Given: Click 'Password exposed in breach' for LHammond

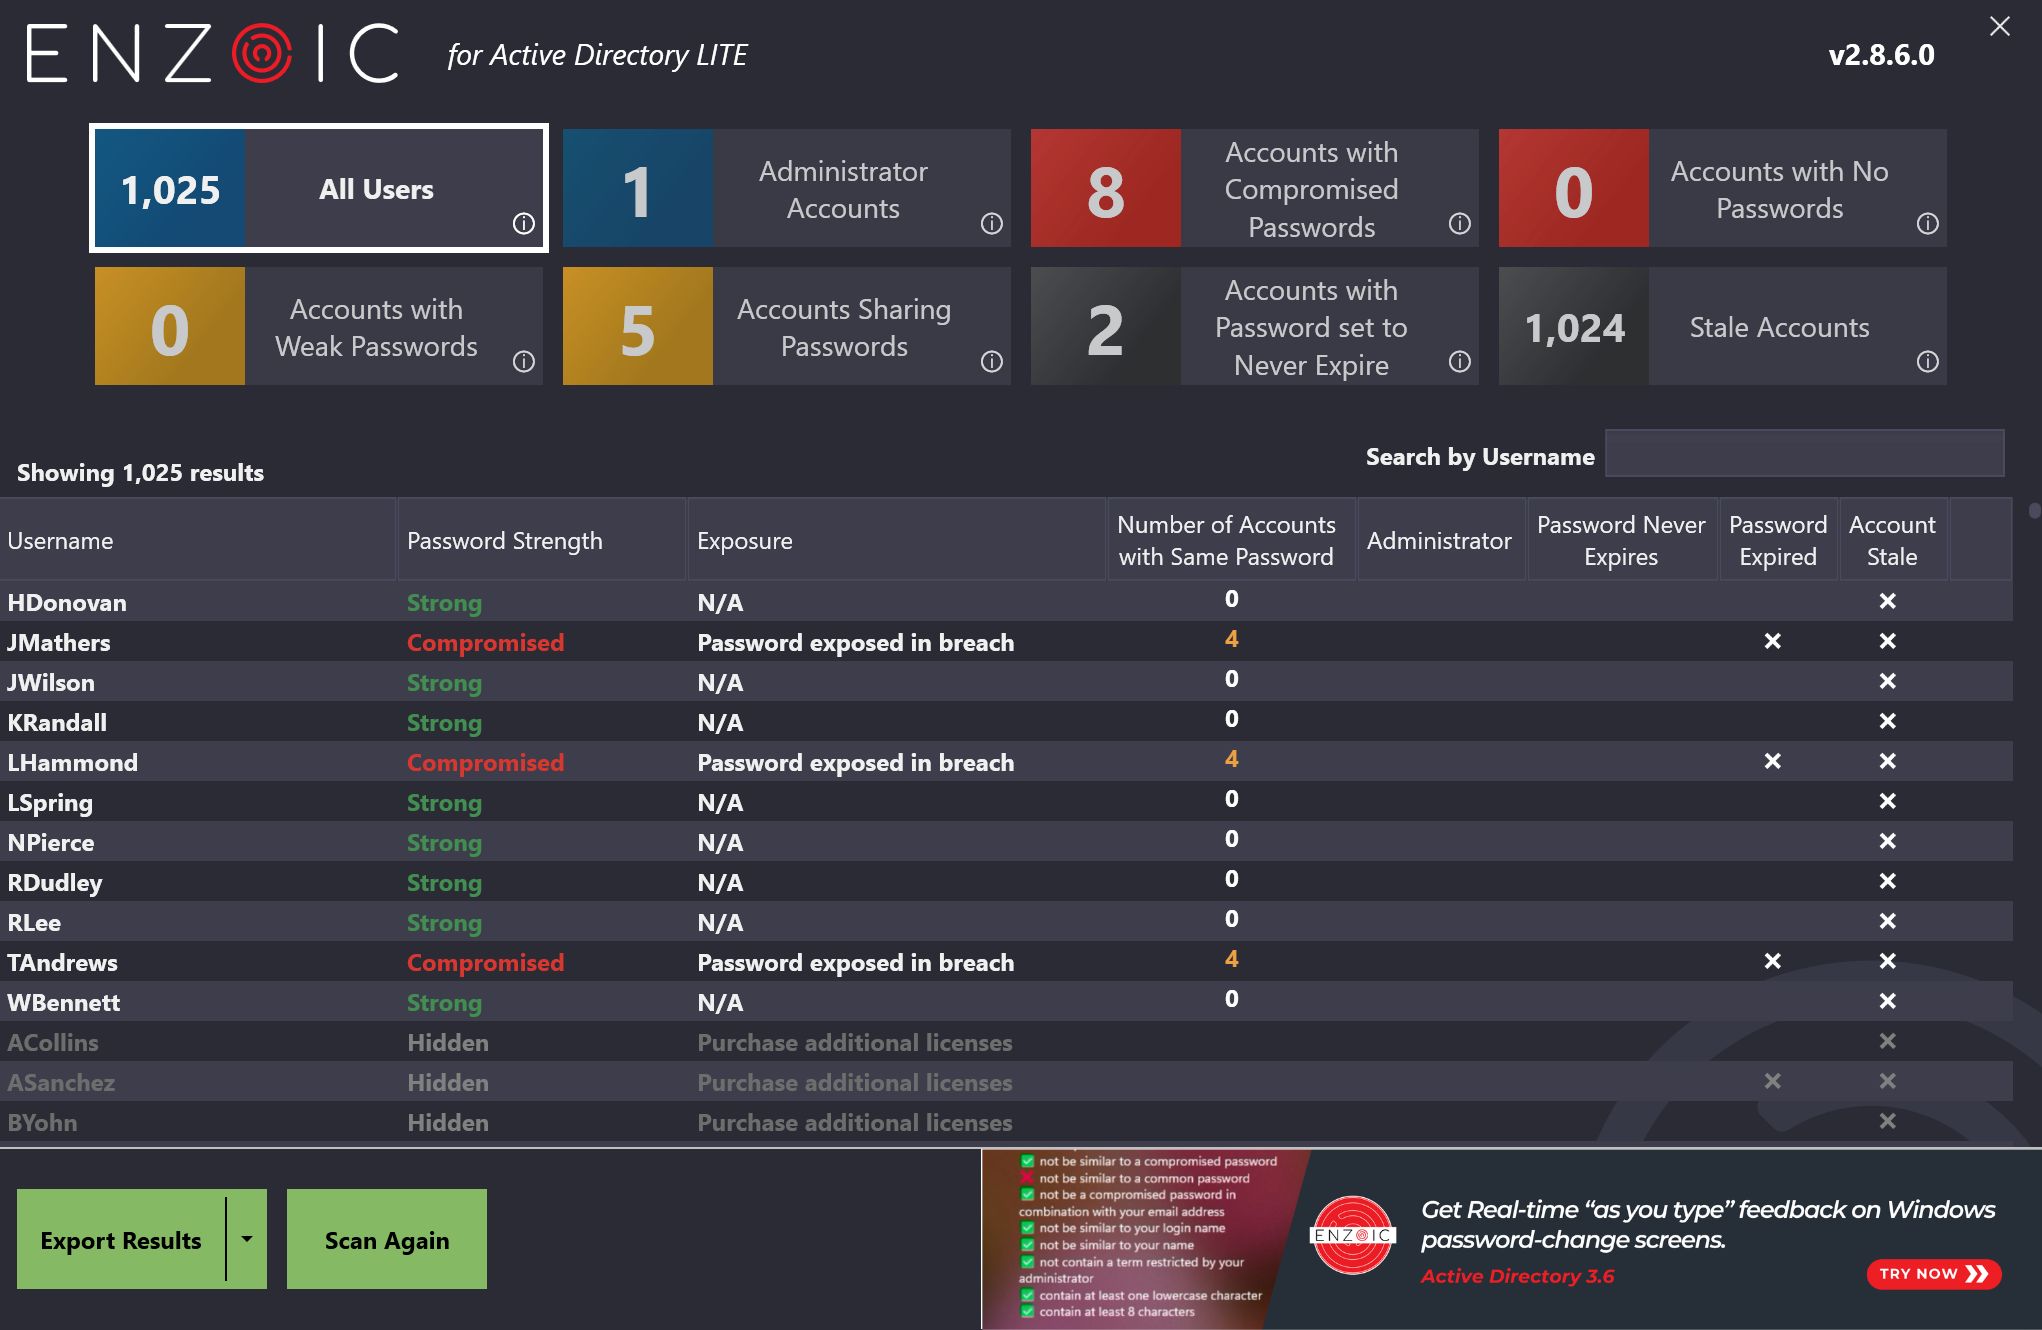Looking at the screenshot, I should click(x=856, y=762).
